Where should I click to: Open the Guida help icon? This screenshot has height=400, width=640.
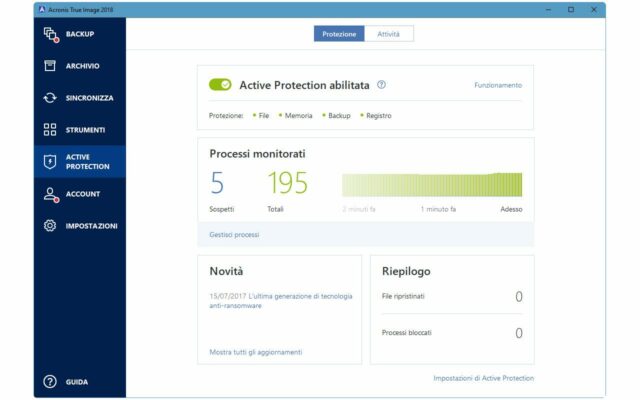coord(50,382)
